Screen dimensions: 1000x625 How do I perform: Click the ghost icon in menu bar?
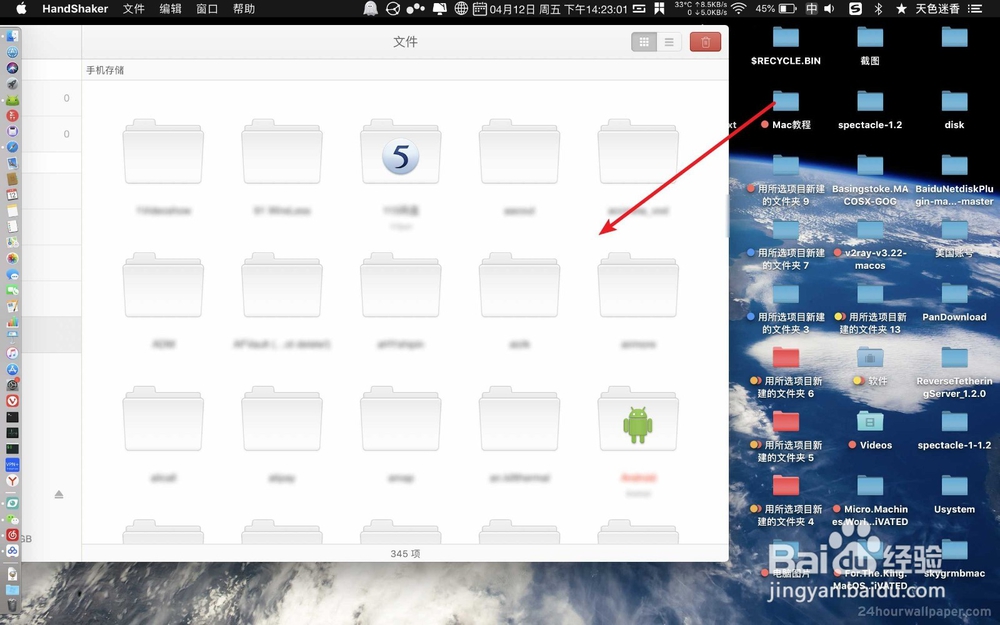click(370, 9)
